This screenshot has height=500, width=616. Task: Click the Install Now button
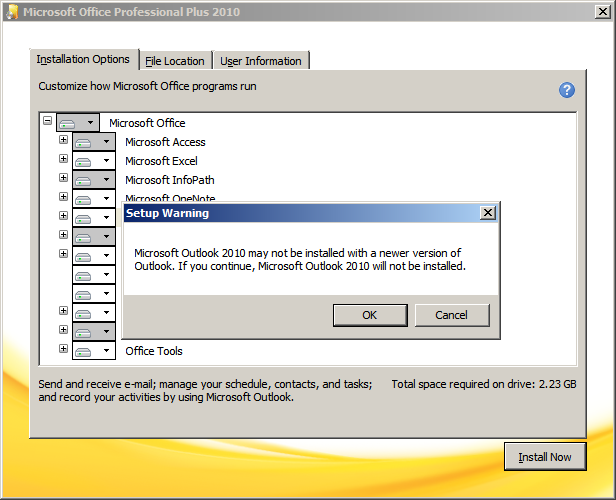[x=545, y=457]
